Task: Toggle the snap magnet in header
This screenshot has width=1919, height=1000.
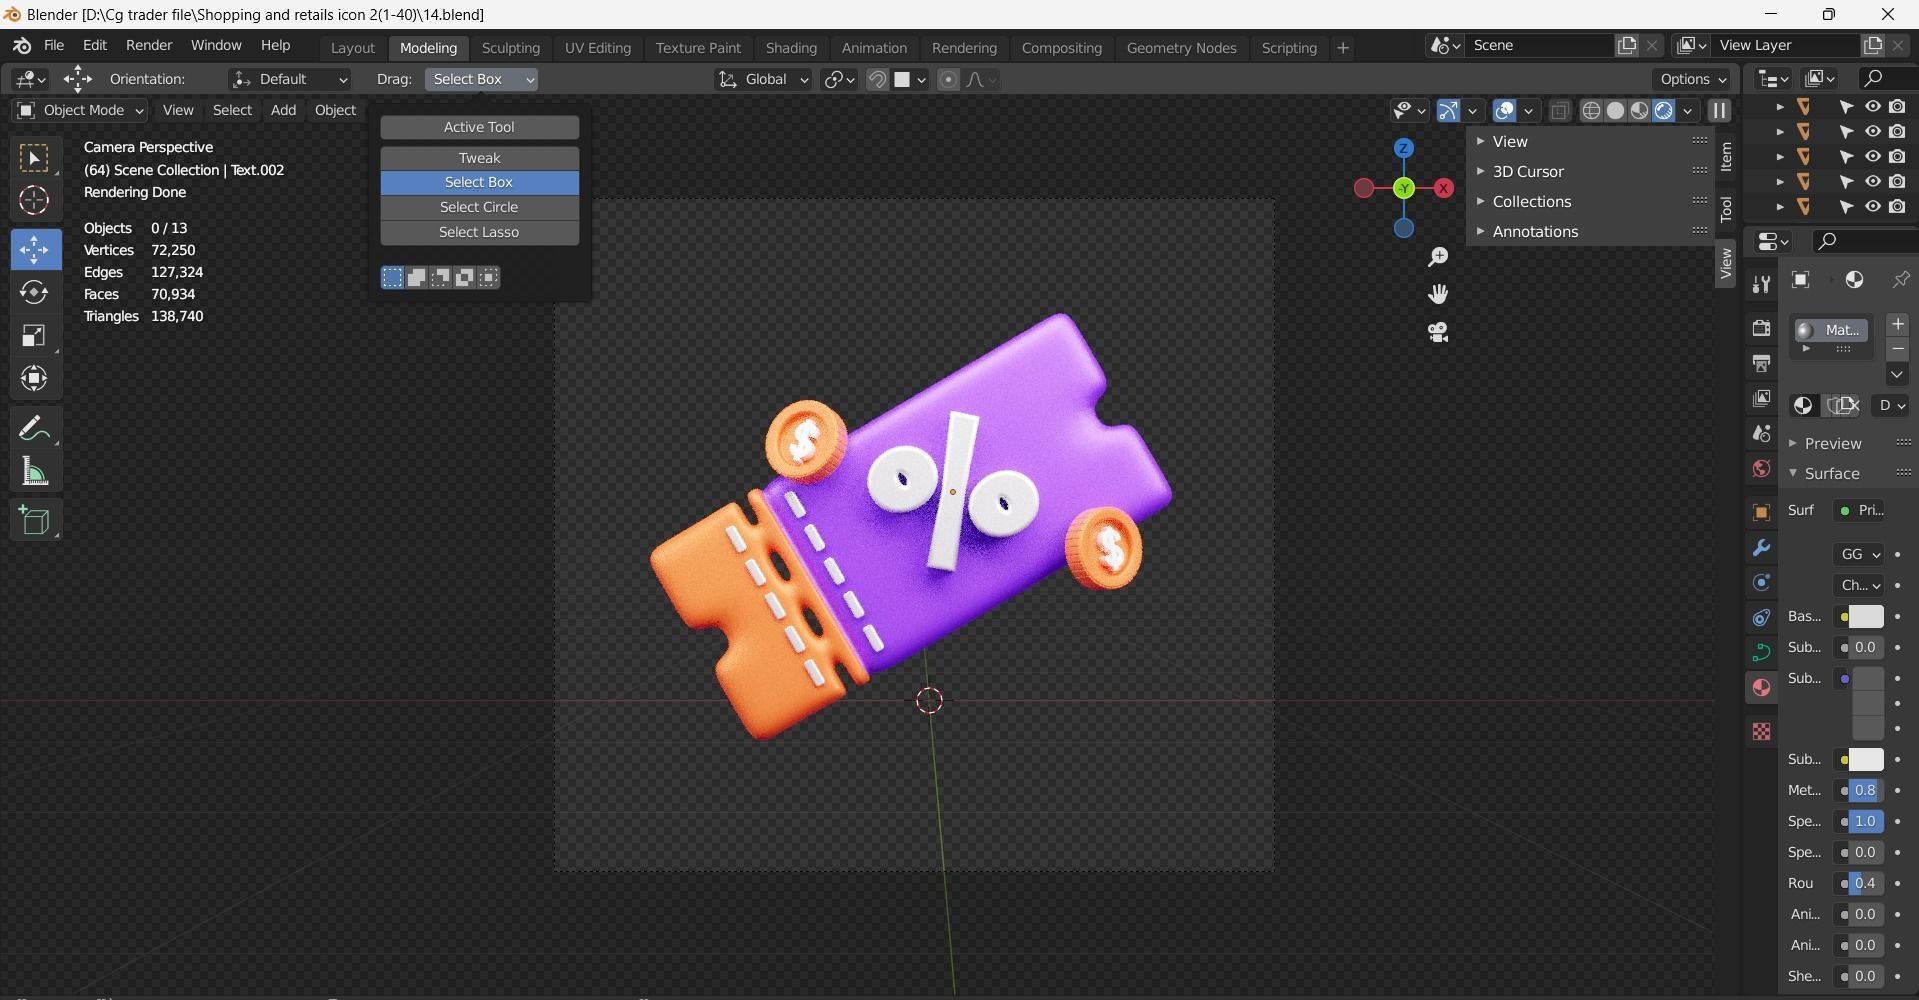Action: click(x=877, y=80)
